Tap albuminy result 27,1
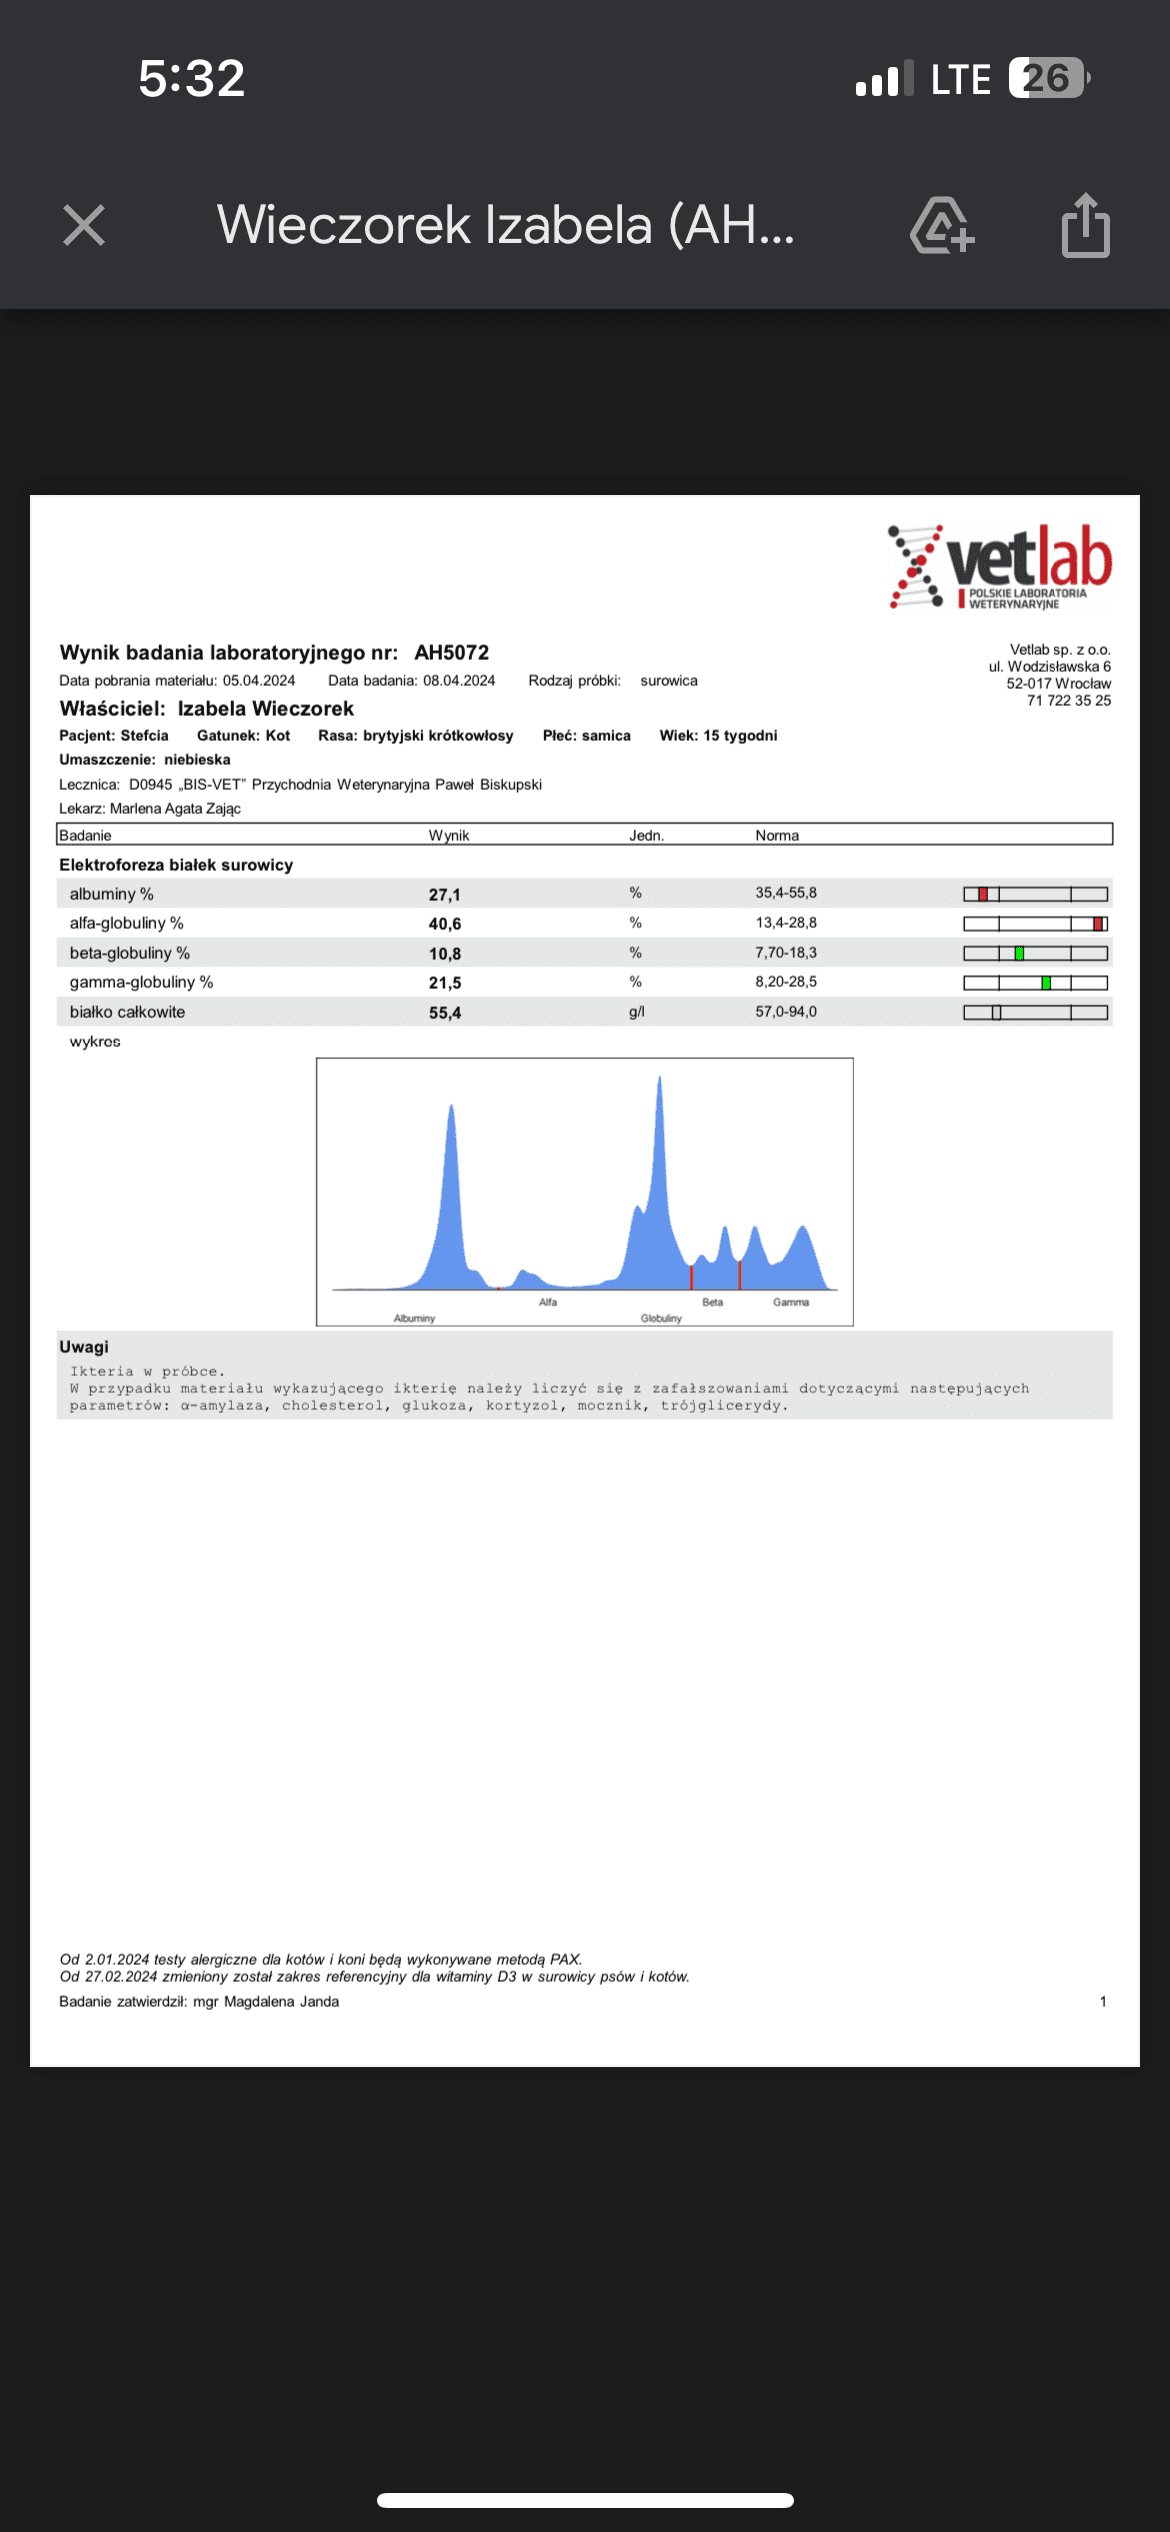The width and height of the screenshot is (1170, 2532). point(445,895)
